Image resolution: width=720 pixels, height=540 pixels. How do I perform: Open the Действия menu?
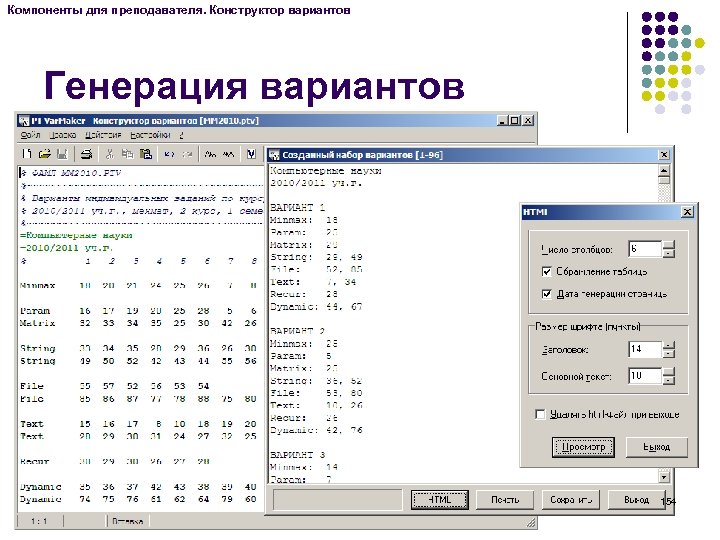pyautogui.click(x=103, y=135)
